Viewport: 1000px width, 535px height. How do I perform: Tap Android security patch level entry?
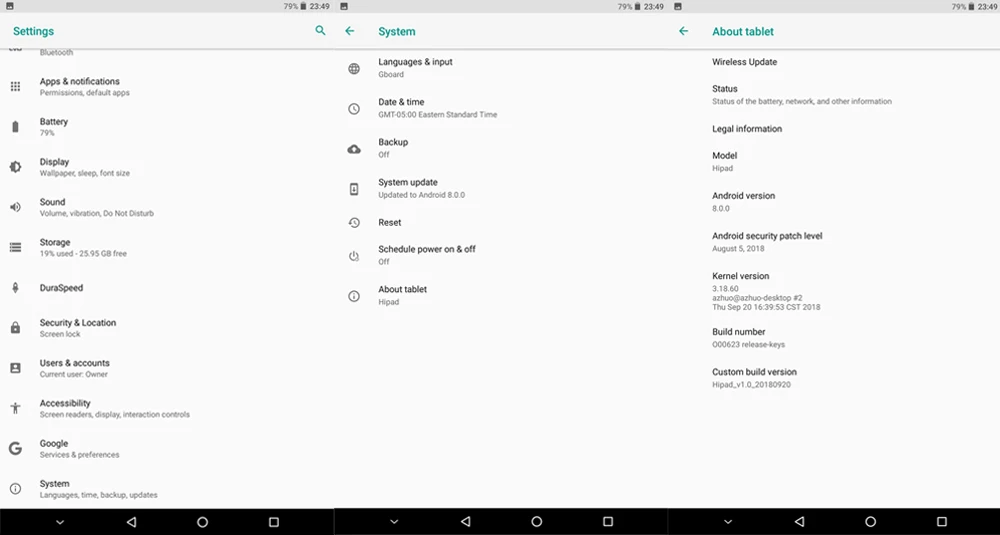coord(834,242)
